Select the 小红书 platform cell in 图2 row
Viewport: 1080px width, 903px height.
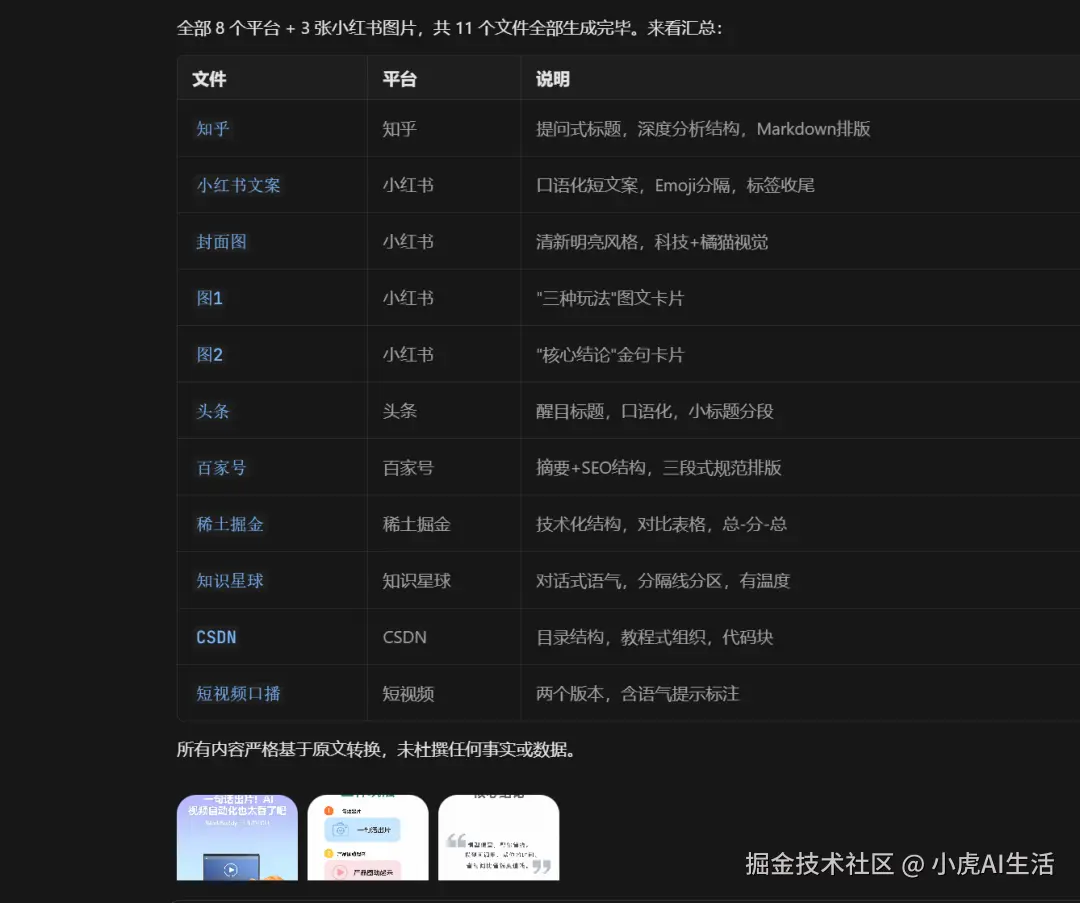(x=408, y=355)
